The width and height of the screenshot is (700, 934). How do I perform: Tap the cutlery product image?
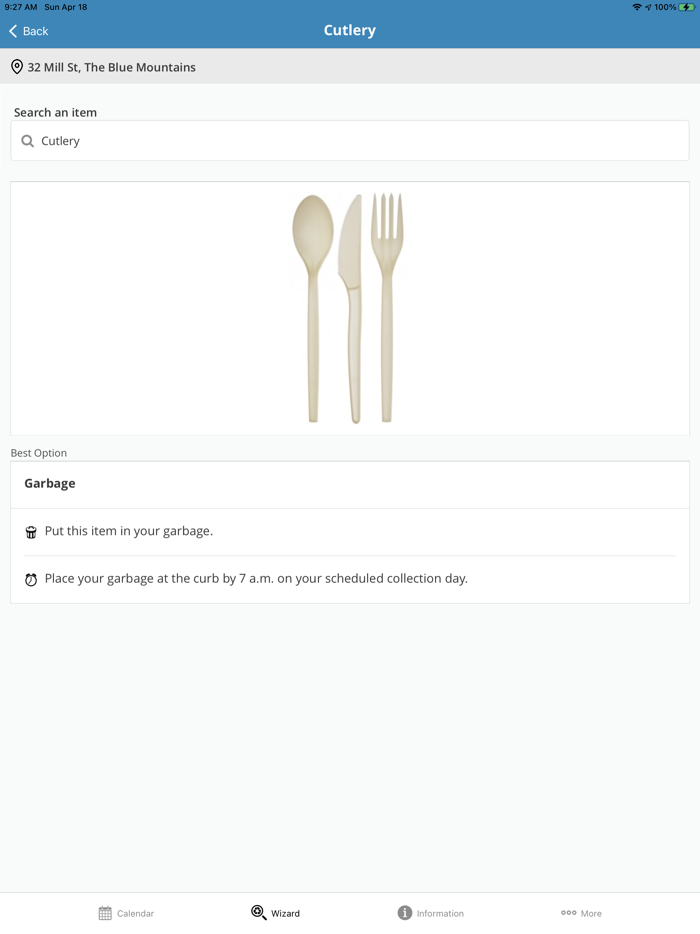pos(349,308)
